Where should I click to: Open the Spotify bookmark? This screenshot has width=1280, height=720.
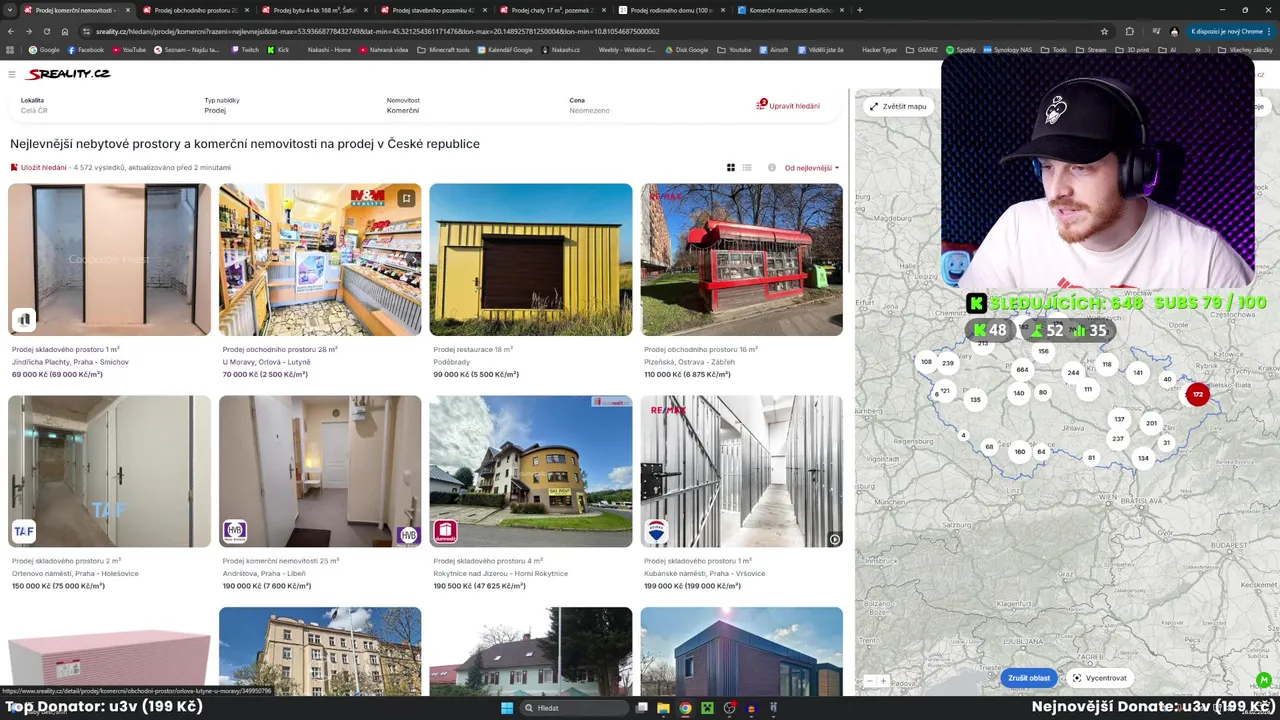click(961, 49)
